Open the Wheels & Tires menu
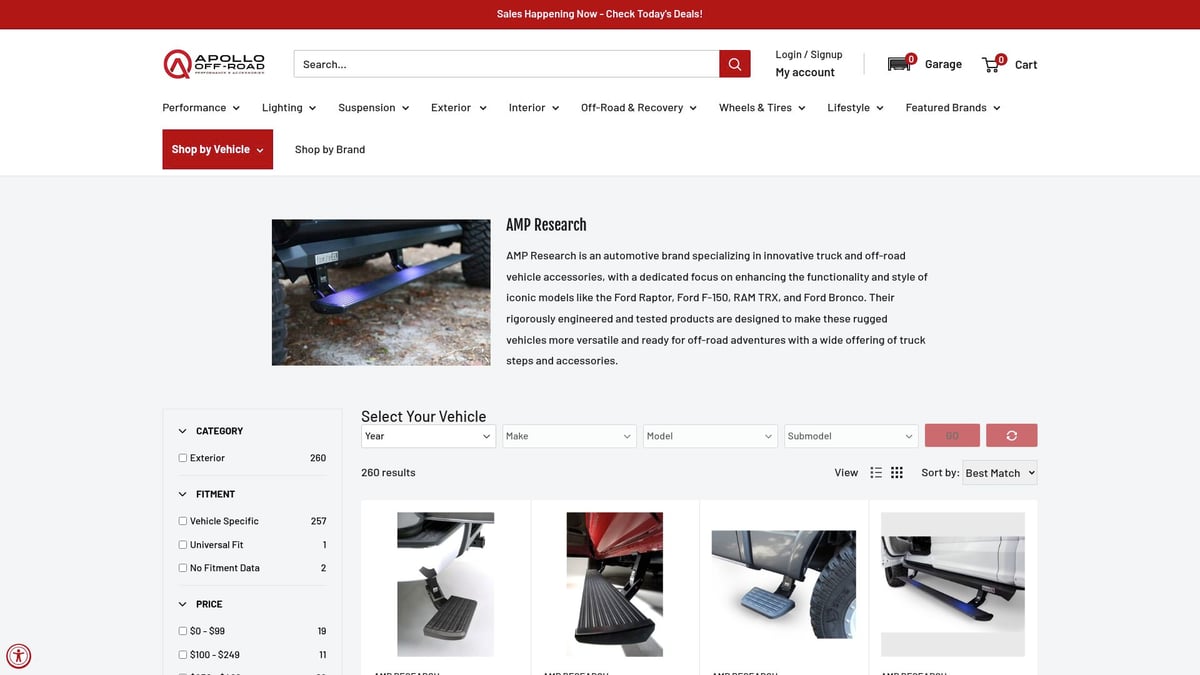Screen dimensions: 1200x675 pos(761,108)
